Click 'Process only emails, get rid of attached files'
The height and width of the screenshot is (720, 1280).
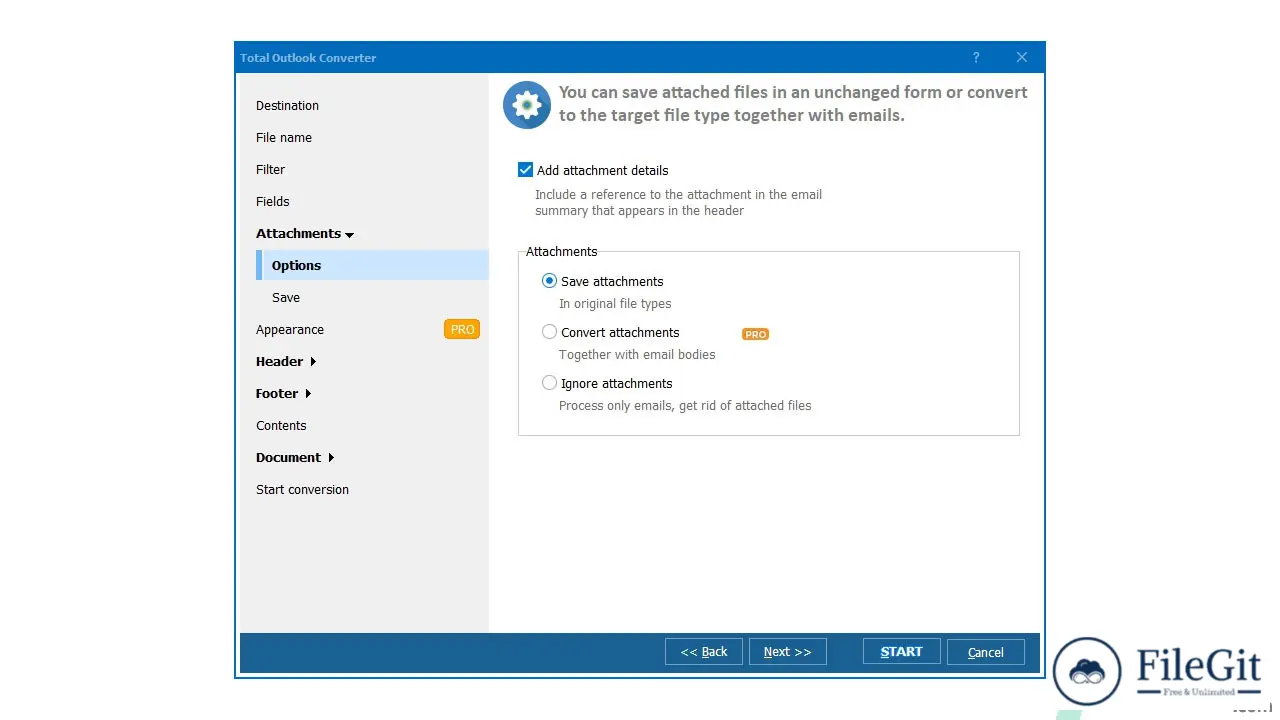coord(685,405)
